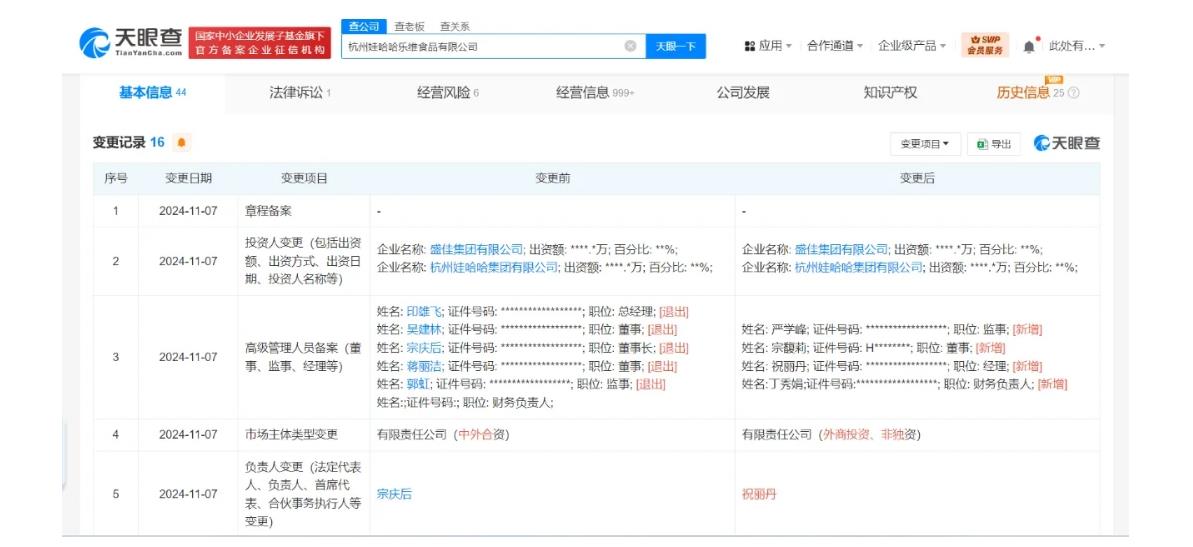The height and width of the screenshot is (547, 1193).
Task: Open 杭州娃哈哈集团有限公司 link in 变更后 column
Action: coord(858,267)
